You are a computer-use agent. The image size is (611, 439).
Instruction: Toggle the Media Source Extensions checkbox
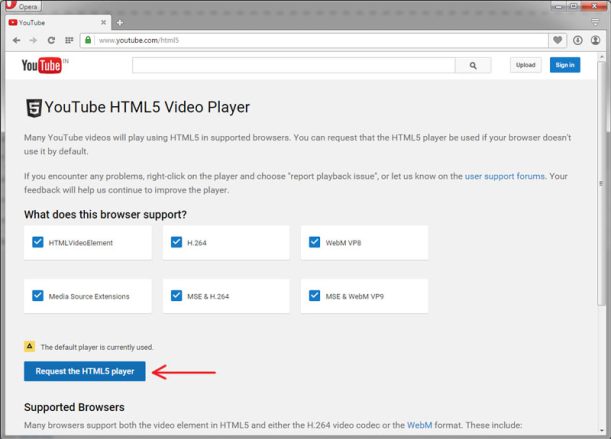coord(38,295)
